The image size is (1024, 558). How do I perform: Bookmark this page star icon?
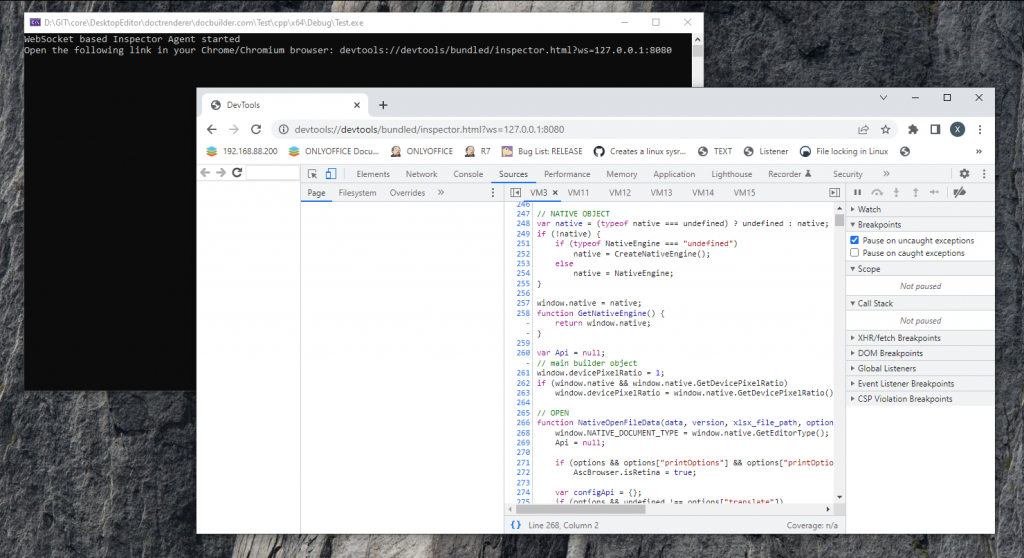pos(886,129)
